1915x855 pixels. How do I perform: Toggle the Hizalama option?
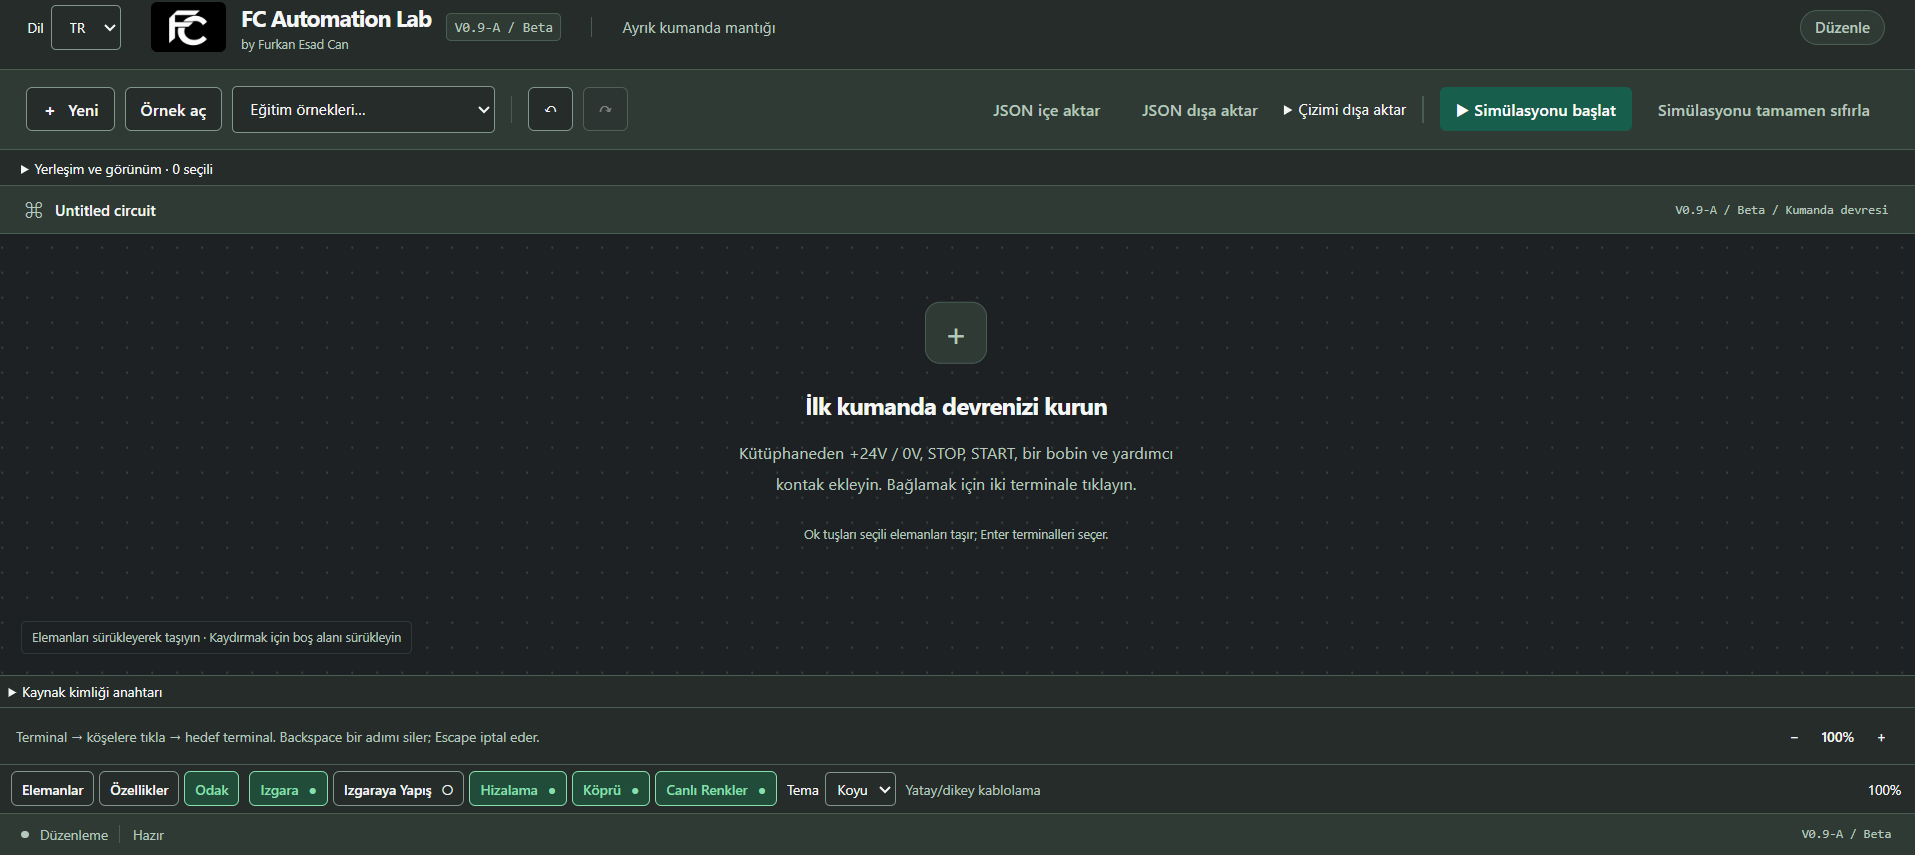click(518, 789)
